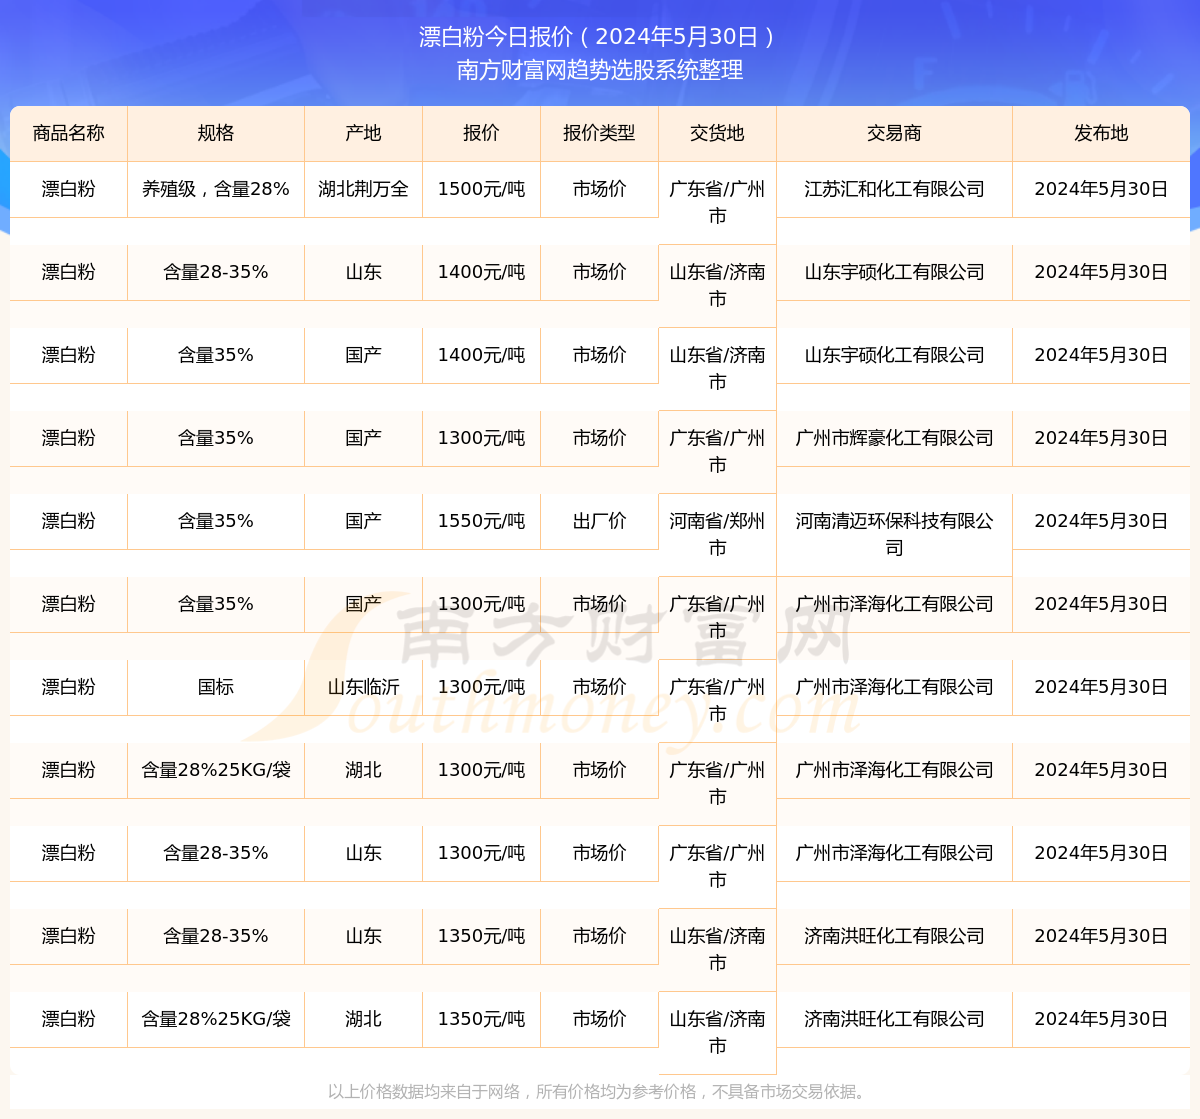This screenshot has height=1119, width=1200.
Task: Select 含量28%25KG/袋 in the 泽海化工 row
Action: 216,770
